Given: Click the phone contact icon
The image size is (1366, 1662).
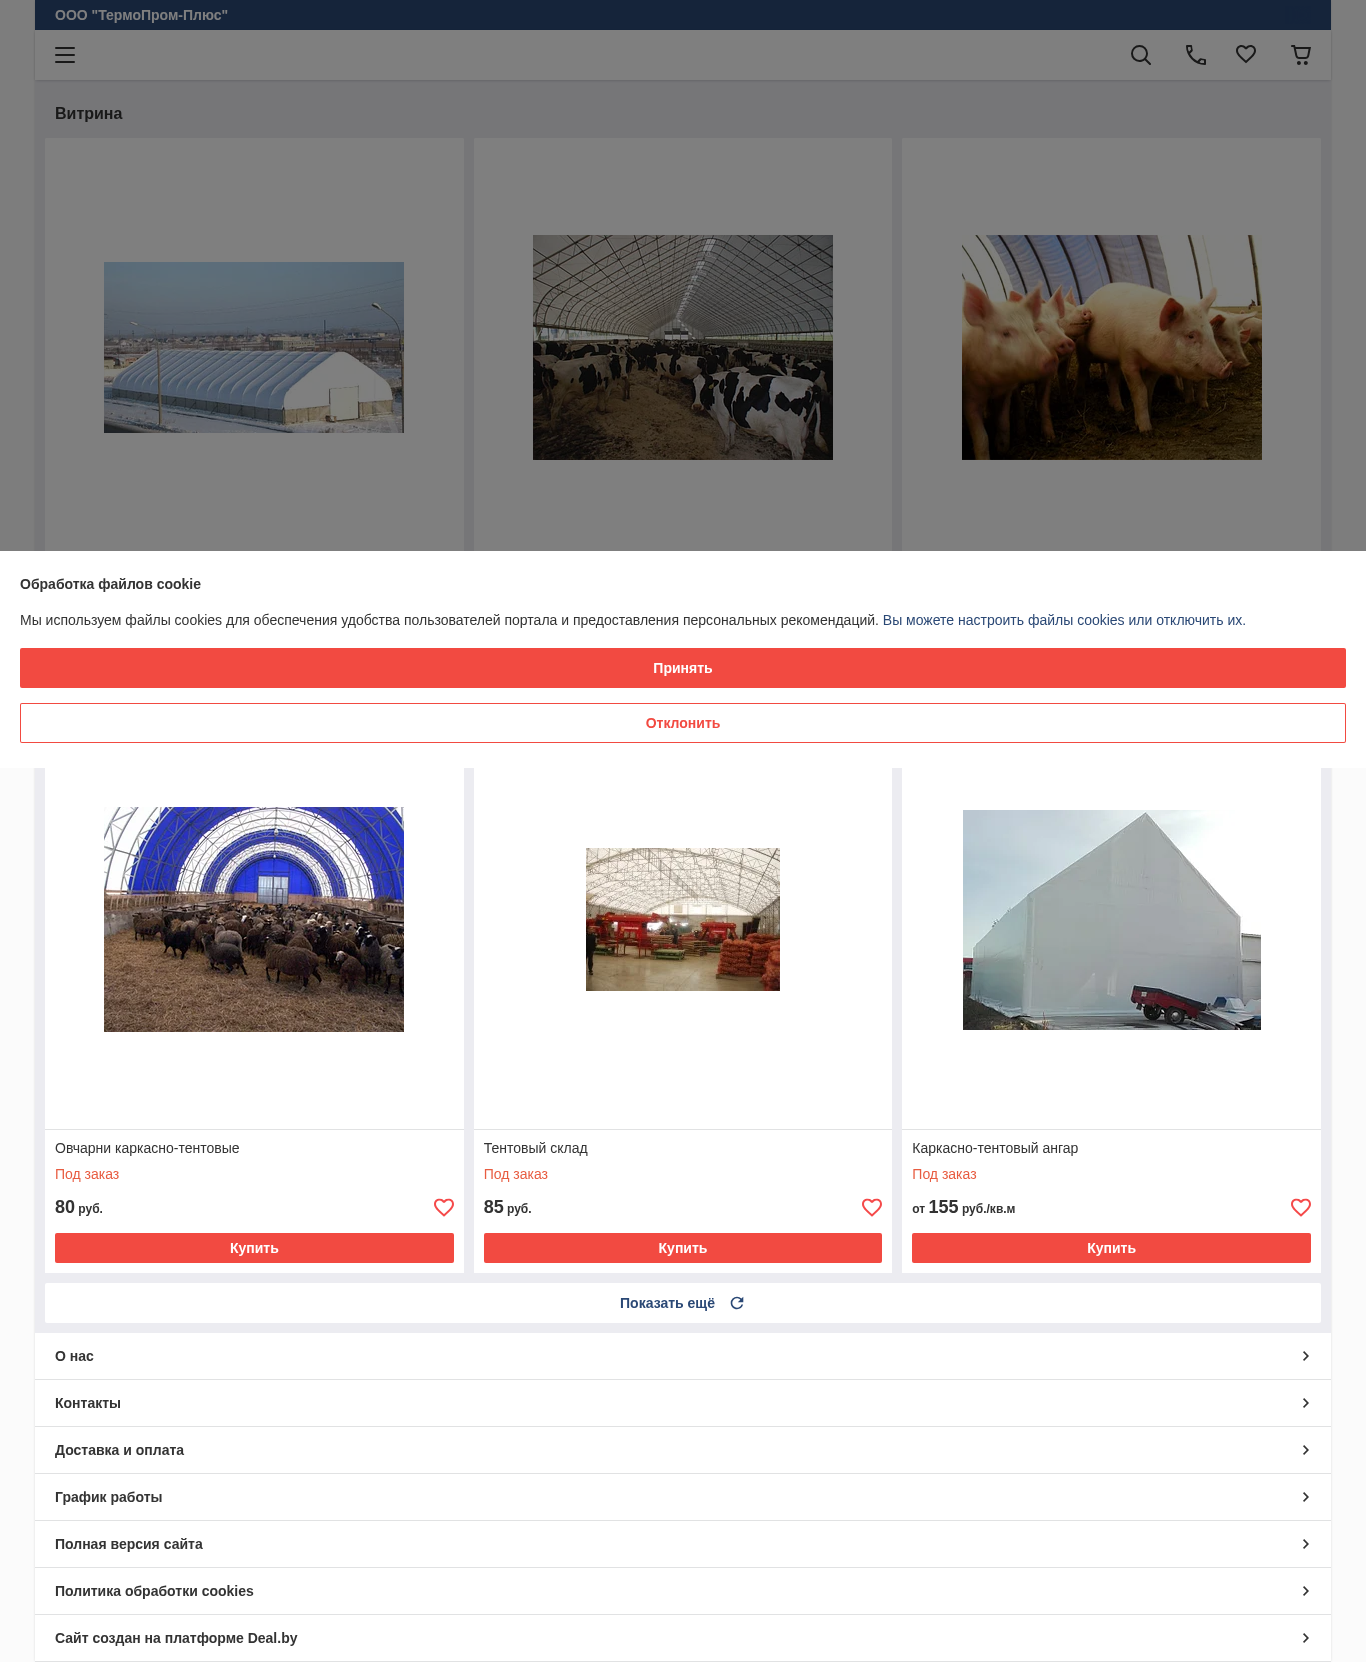Looking at the screenshot, I should [x=1196, y=55].
